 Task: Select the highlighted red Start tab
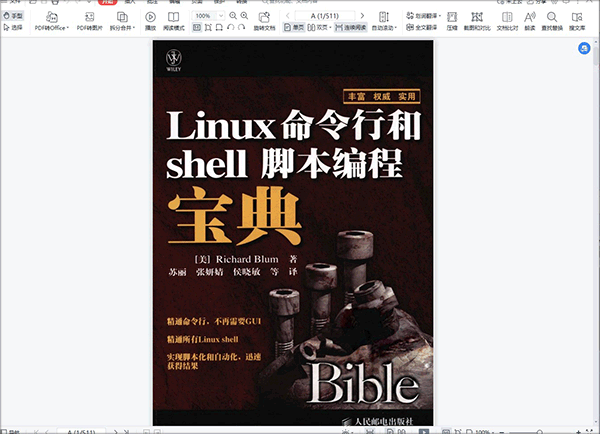point(108,2)
